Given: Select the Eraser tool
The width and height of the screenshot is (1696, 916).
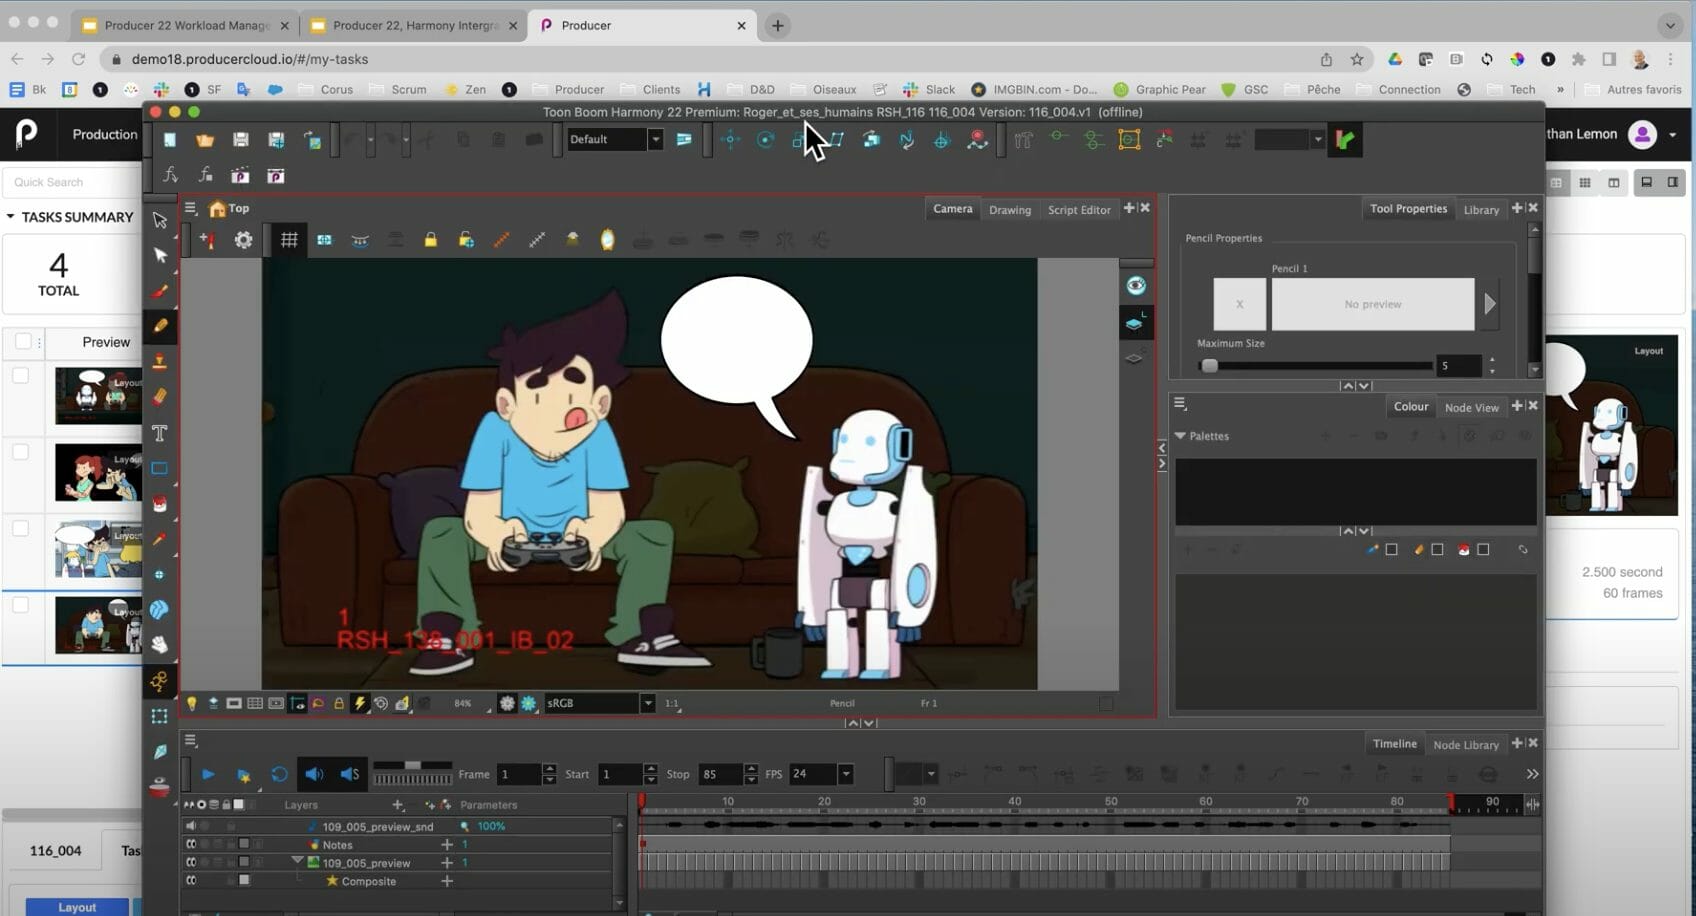Looking at the screenshot, I should coord(160,397).
